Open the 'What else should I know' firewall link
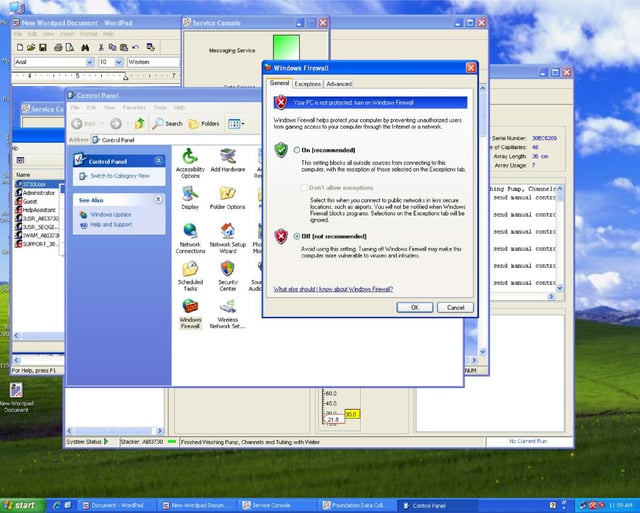The width and height of the screenshot is (640, 513). click(333, 289)
